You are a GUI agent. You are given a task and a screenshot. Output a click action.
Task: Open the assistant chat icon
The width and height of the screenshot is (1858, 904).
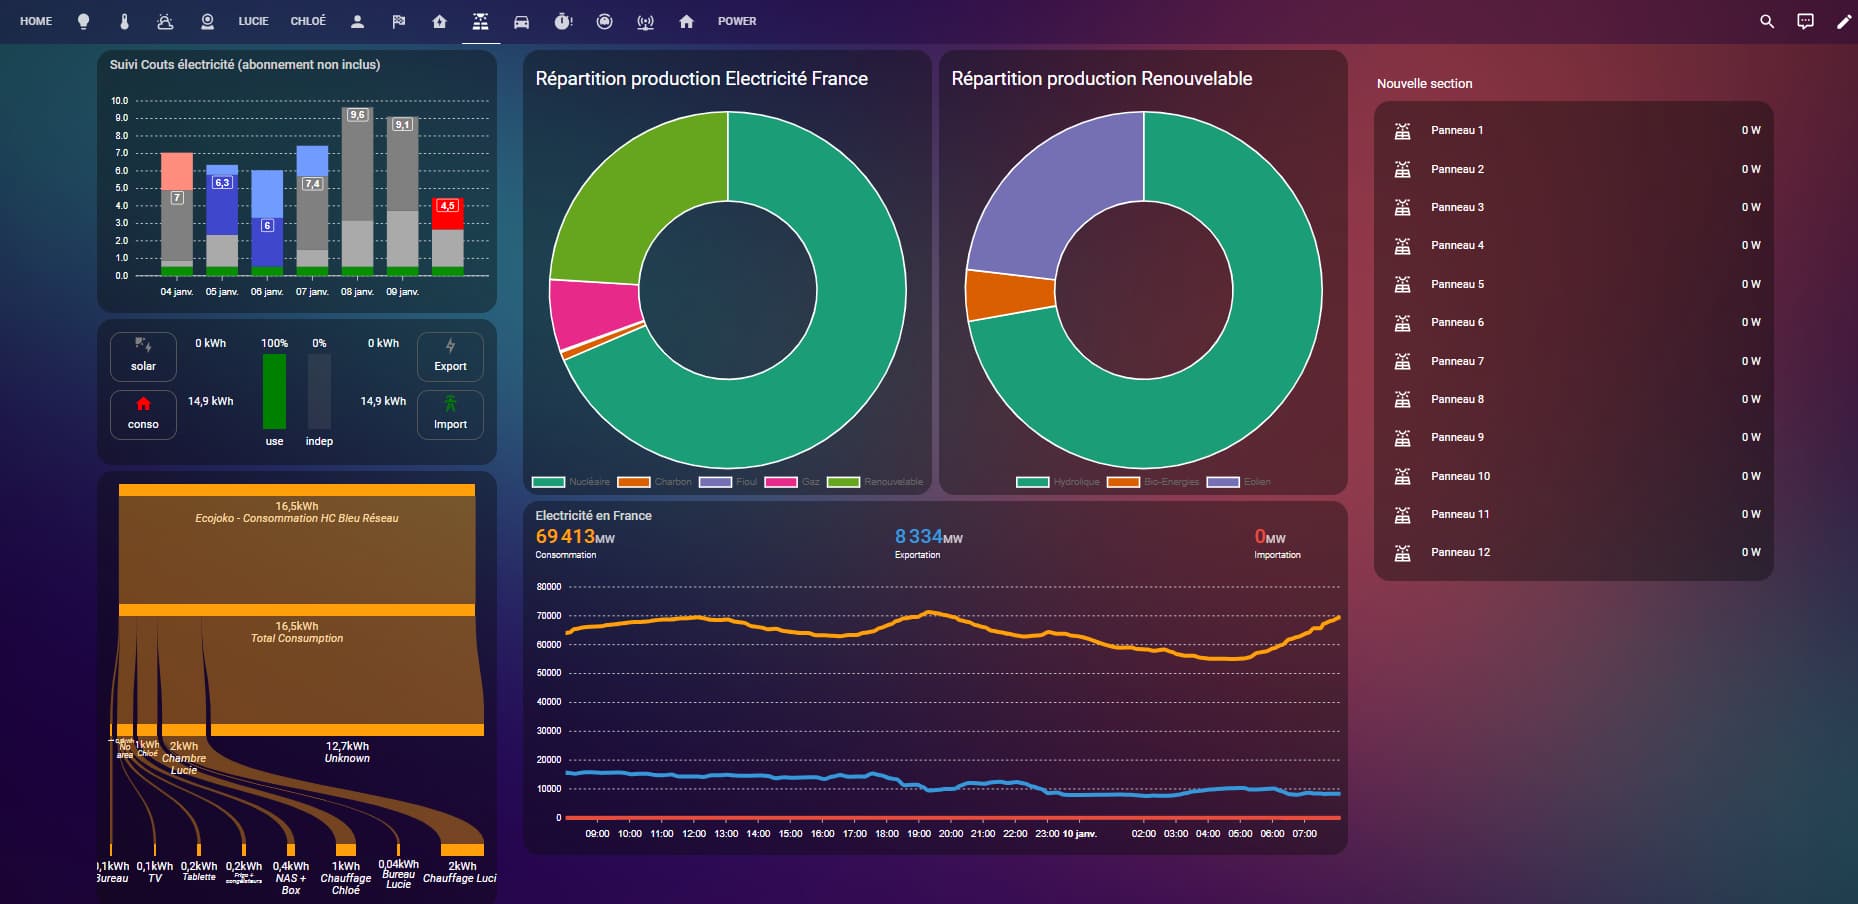pos(1805,21)
